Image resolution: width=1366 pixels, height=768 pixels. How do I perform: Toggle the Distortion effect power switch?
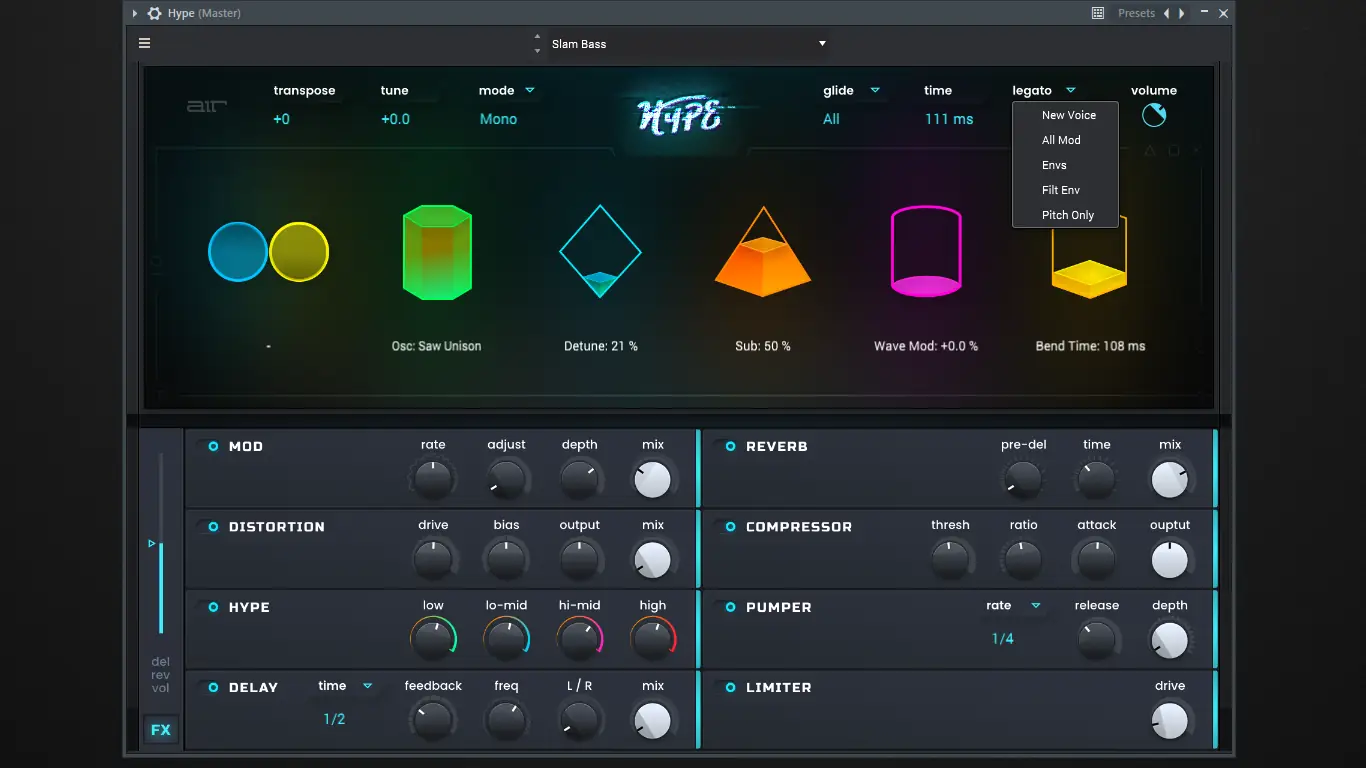click(x=213, y=527)
